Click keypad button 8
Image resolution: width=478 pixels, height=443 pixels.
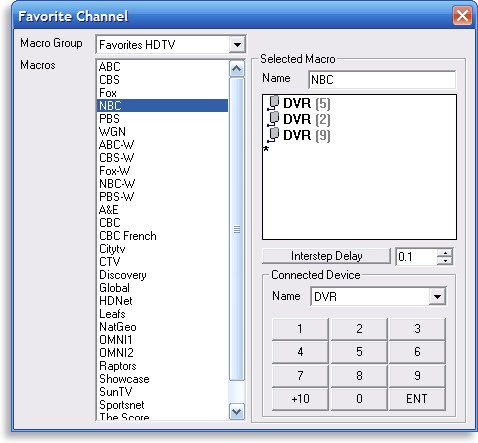[x=359, y=376]
